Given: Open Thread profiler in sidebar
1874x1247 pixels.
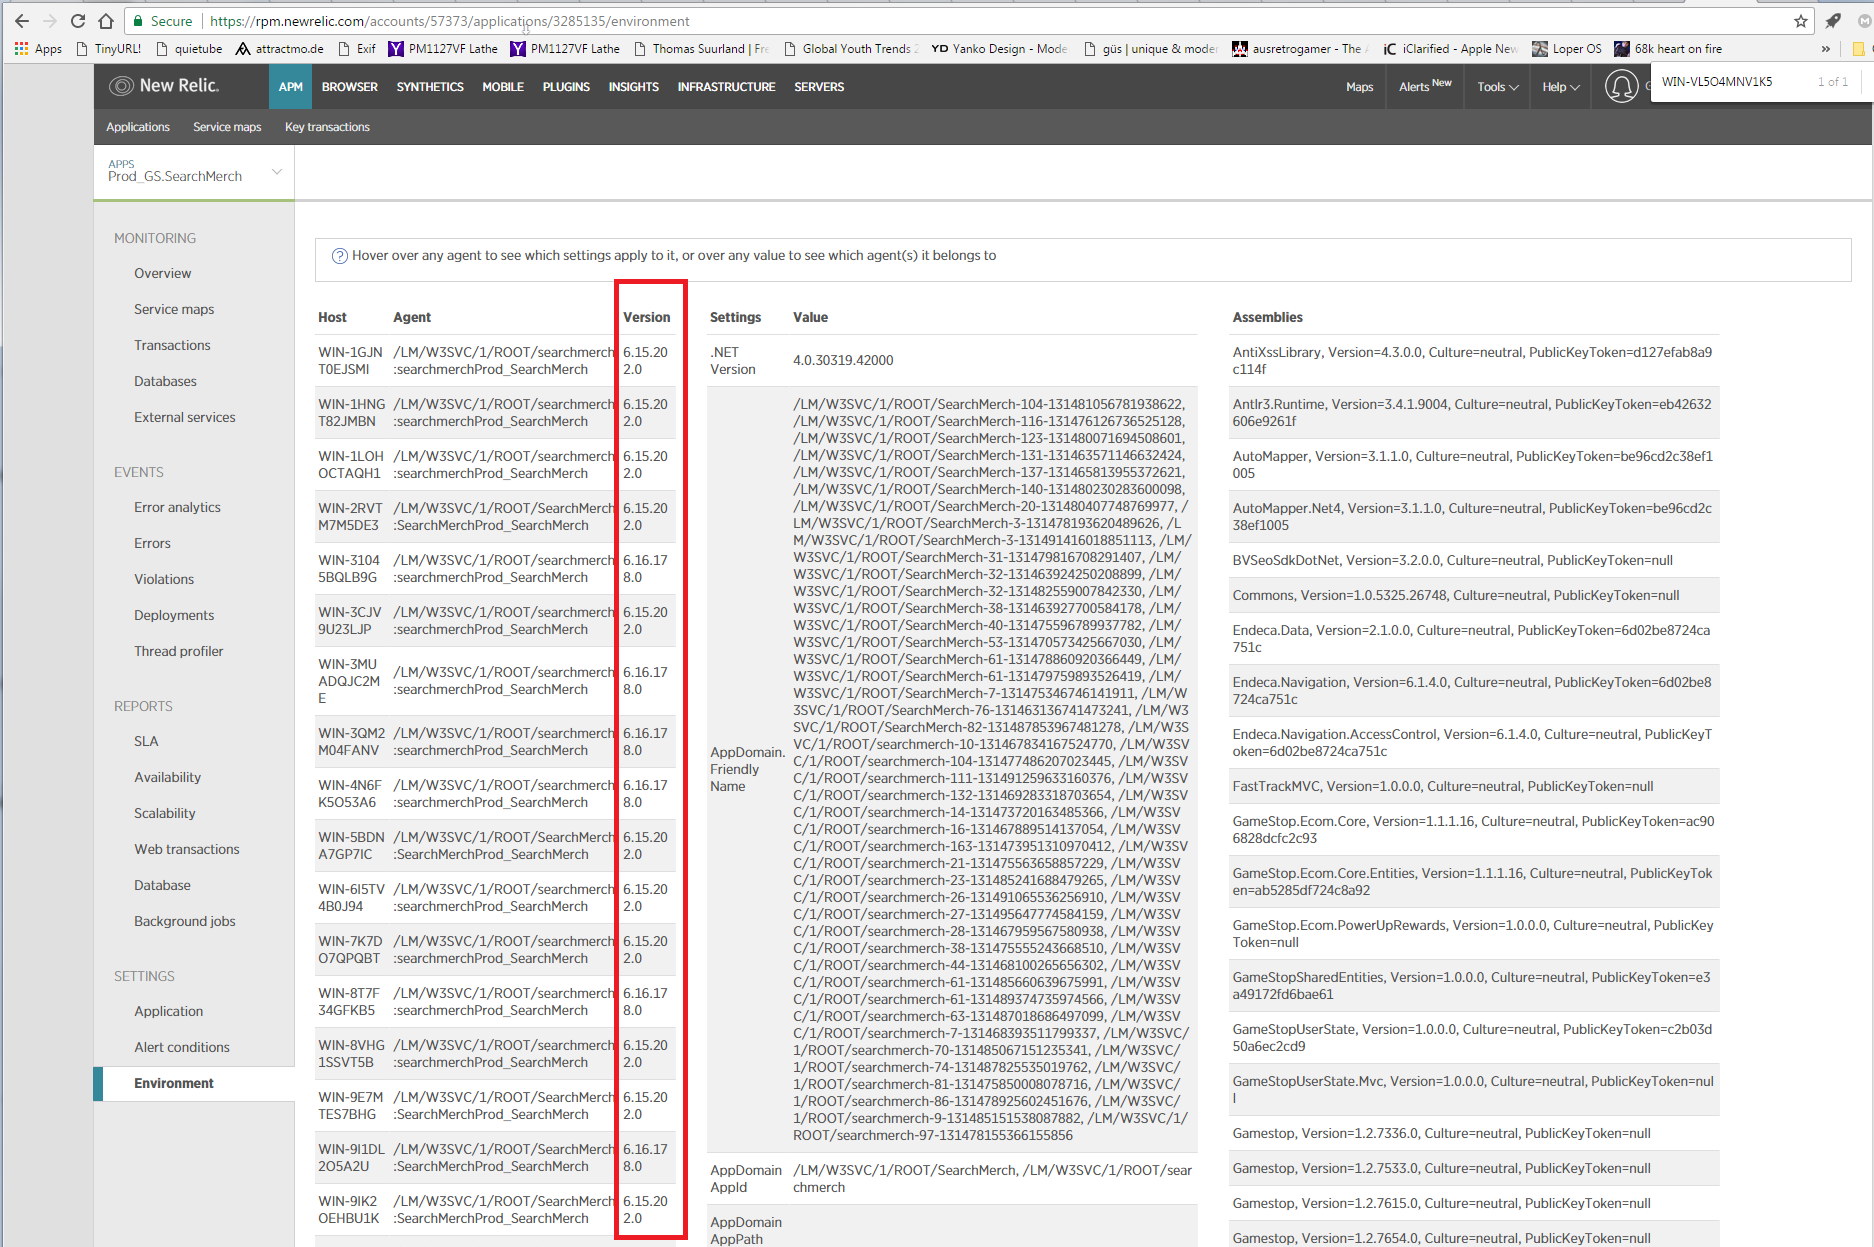Looking at the screenshot, I should tap(179, 651).
